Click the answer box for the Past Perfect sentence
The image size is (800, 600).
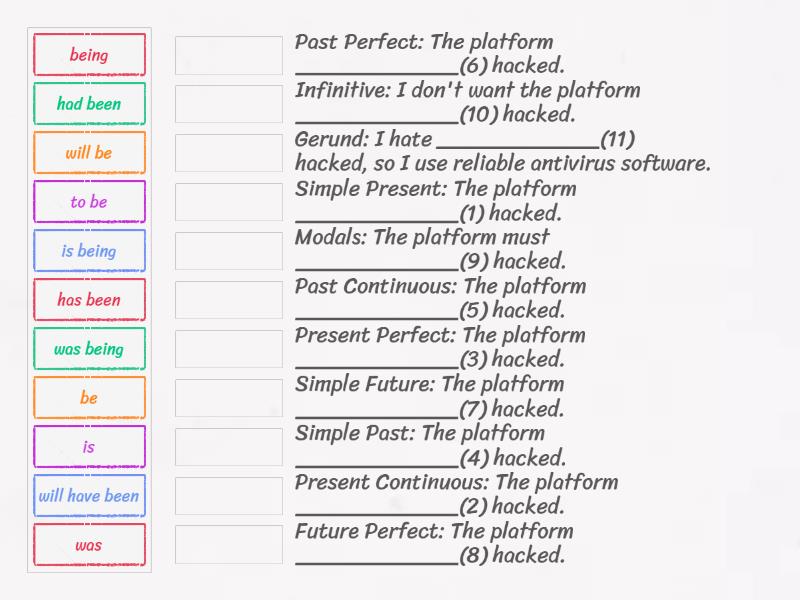pyautogui.click(x=228, y=54)
